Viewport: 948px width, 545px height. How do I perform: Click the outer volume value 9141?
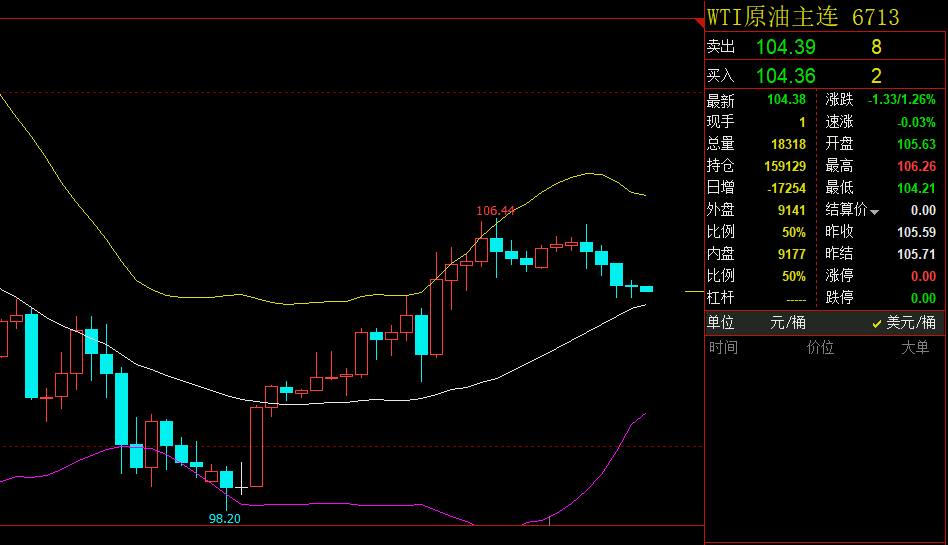[x=791, y=210]
